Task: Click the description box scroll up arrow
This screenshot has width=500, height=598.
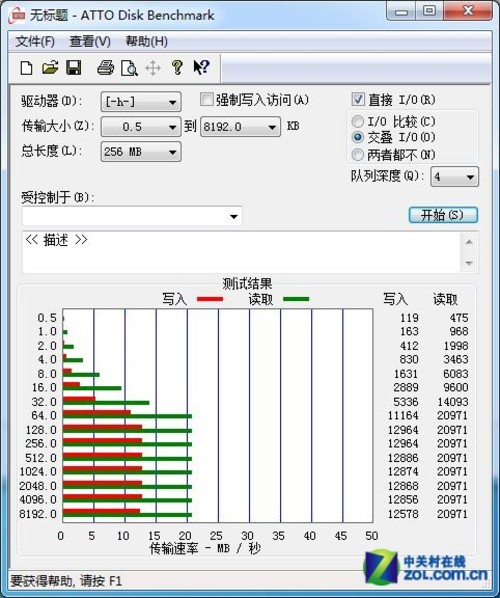Action: point(469,242)
